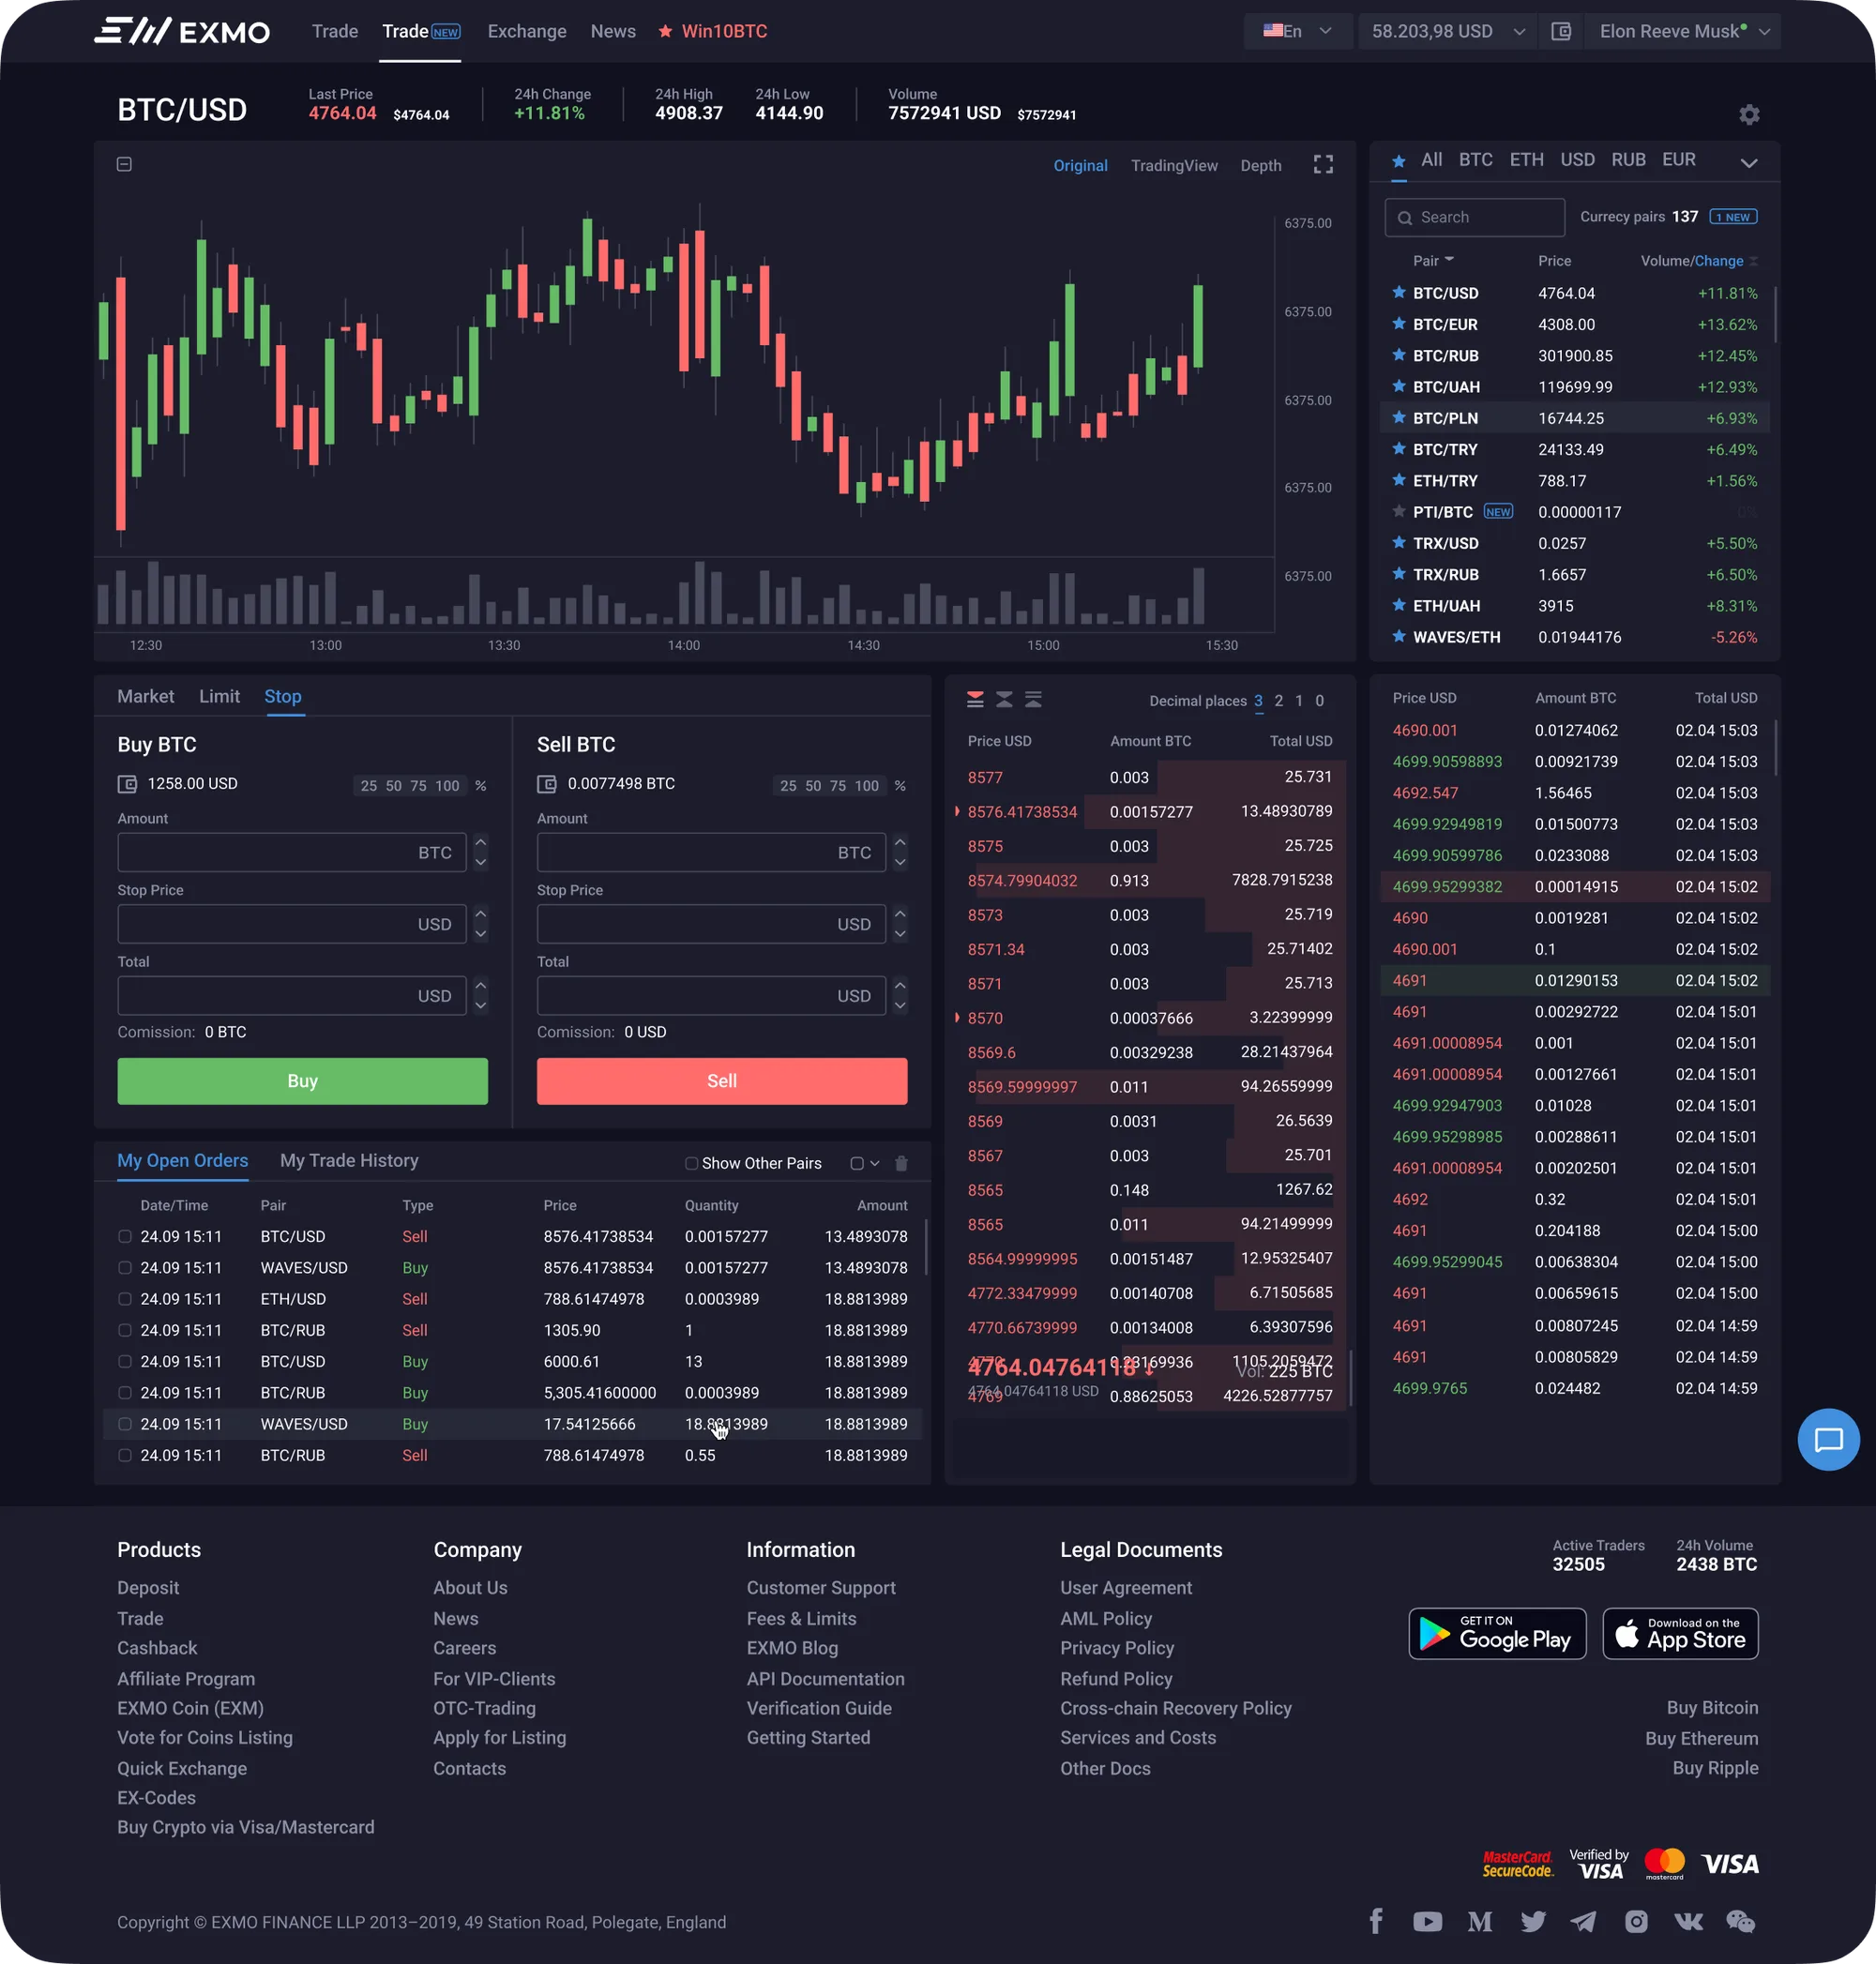Switch order book to the third layout icon
1876x1964 pixels.
(x=1033, y=700)
